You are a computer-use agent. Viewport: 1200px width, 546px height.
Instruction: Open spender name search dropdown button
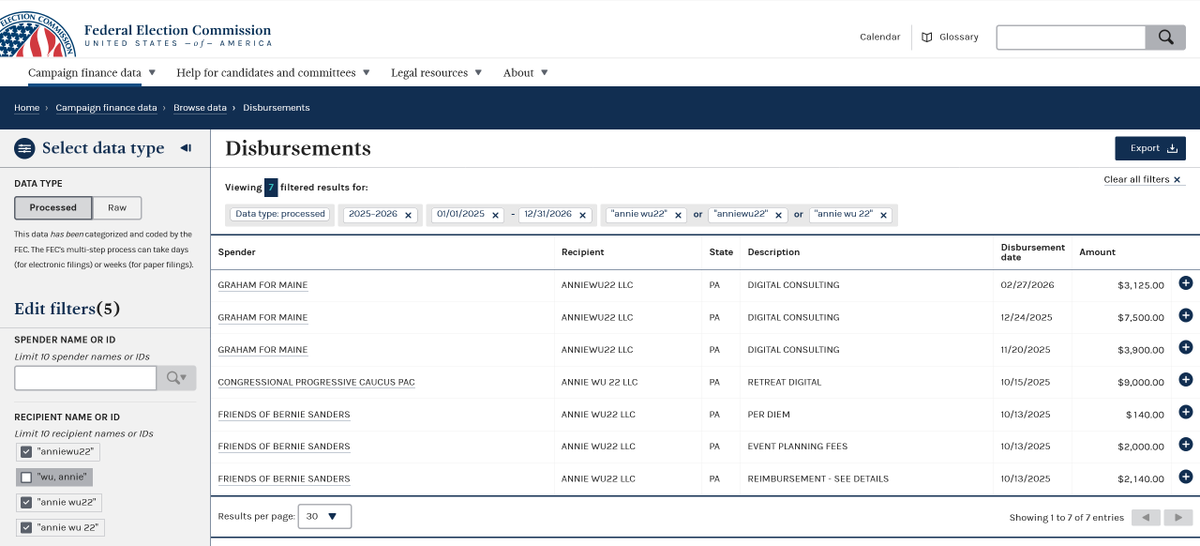177,377
